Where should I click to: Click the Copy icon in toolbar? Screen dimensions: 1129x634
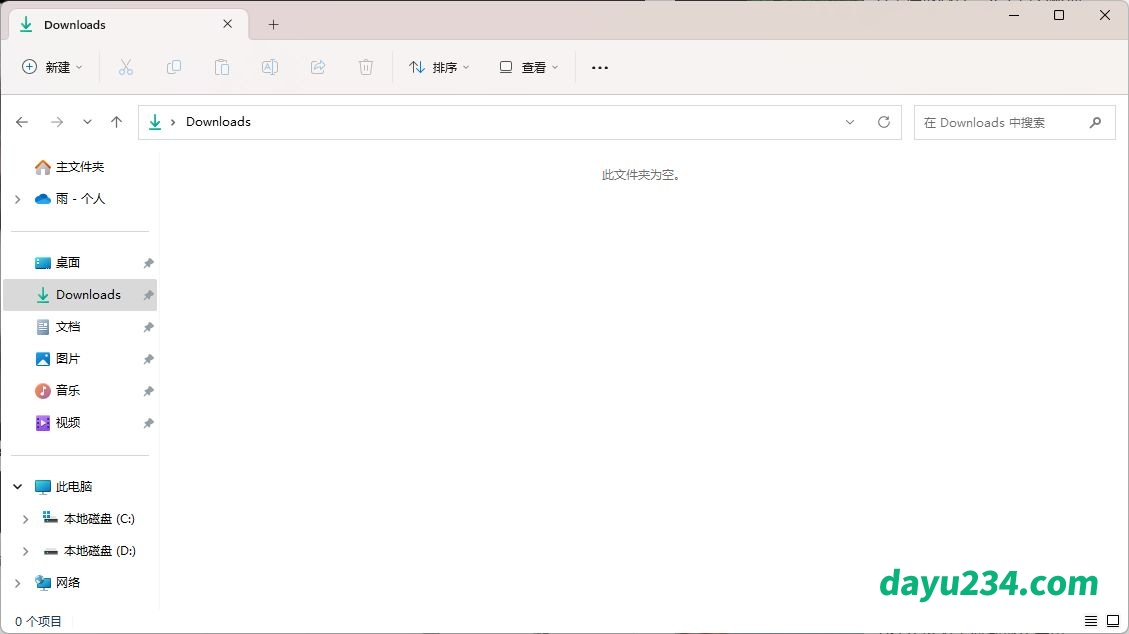tap(174, 67)
